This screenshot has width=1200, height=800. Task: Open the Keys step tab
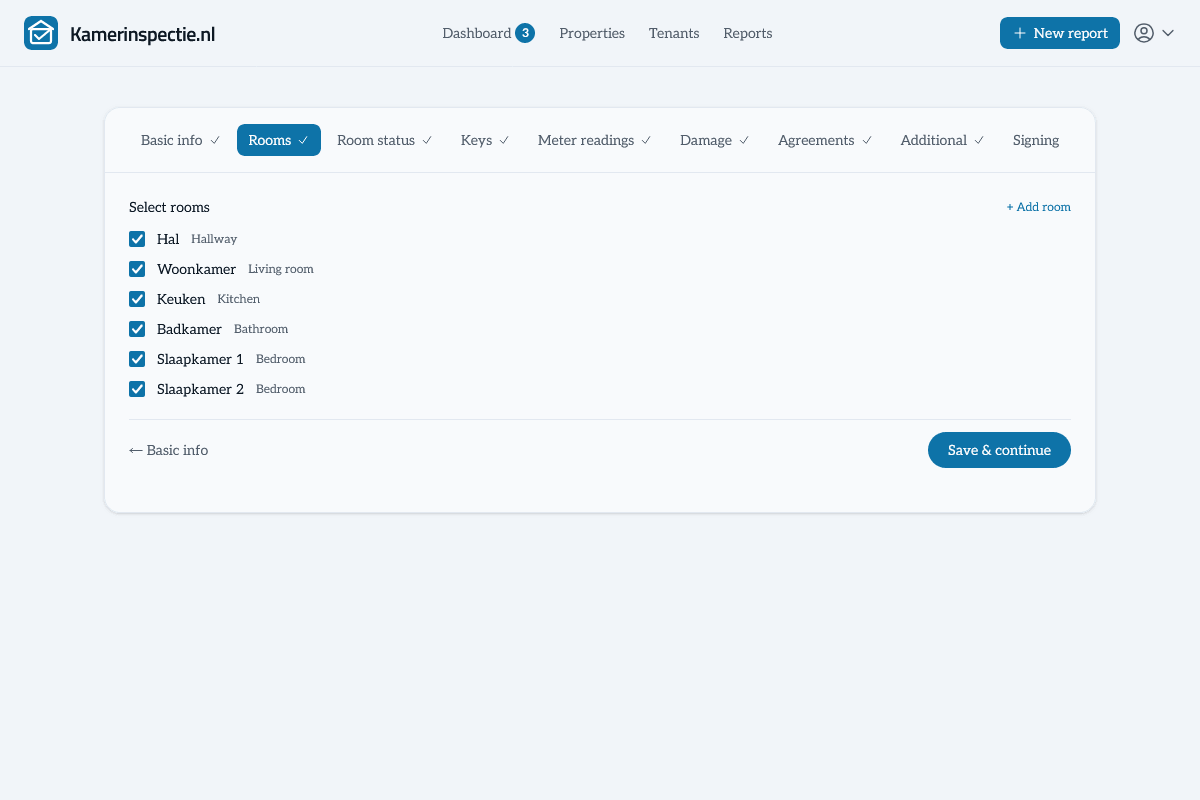click(x=485, y=140)
